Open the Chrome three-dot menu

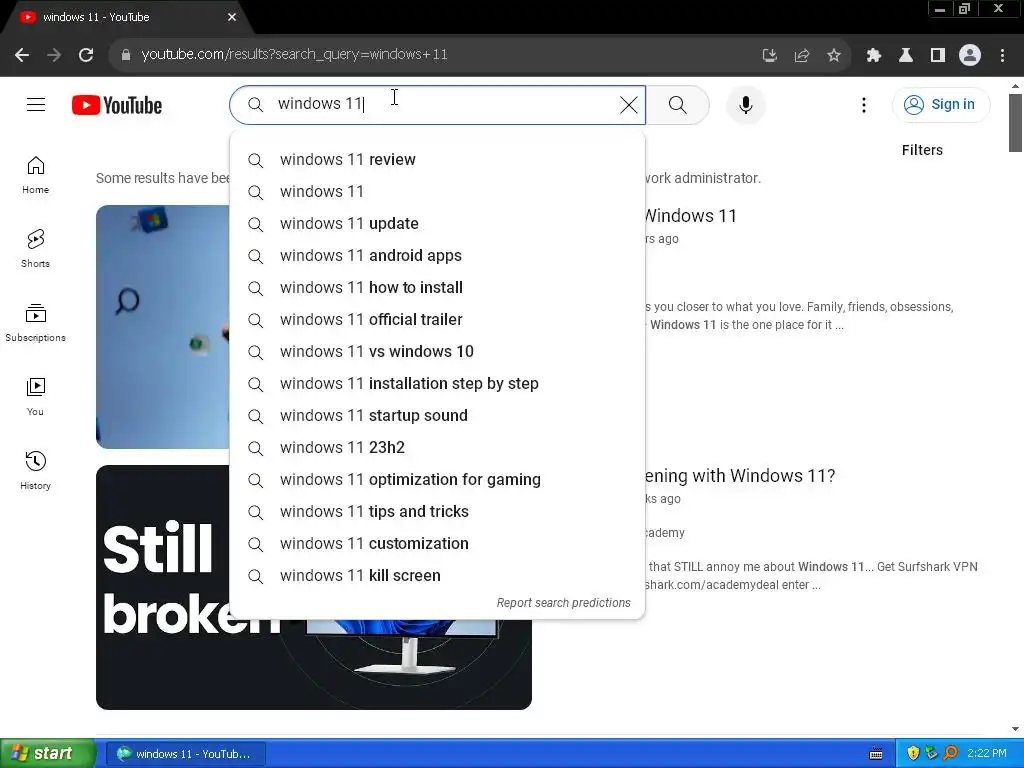[1002, 55]
